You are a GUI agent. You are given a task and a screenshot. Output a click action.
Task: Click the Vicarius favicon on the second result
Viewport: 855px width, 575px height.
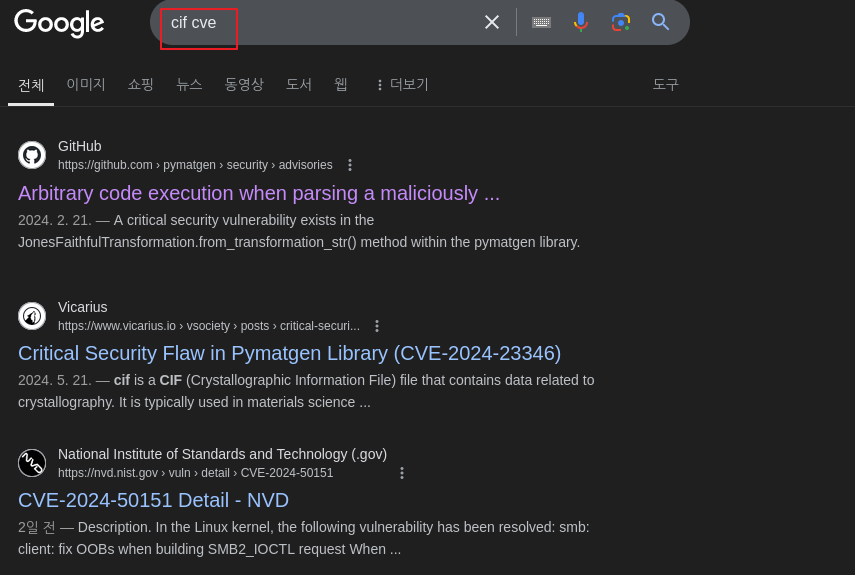point(32,316)
